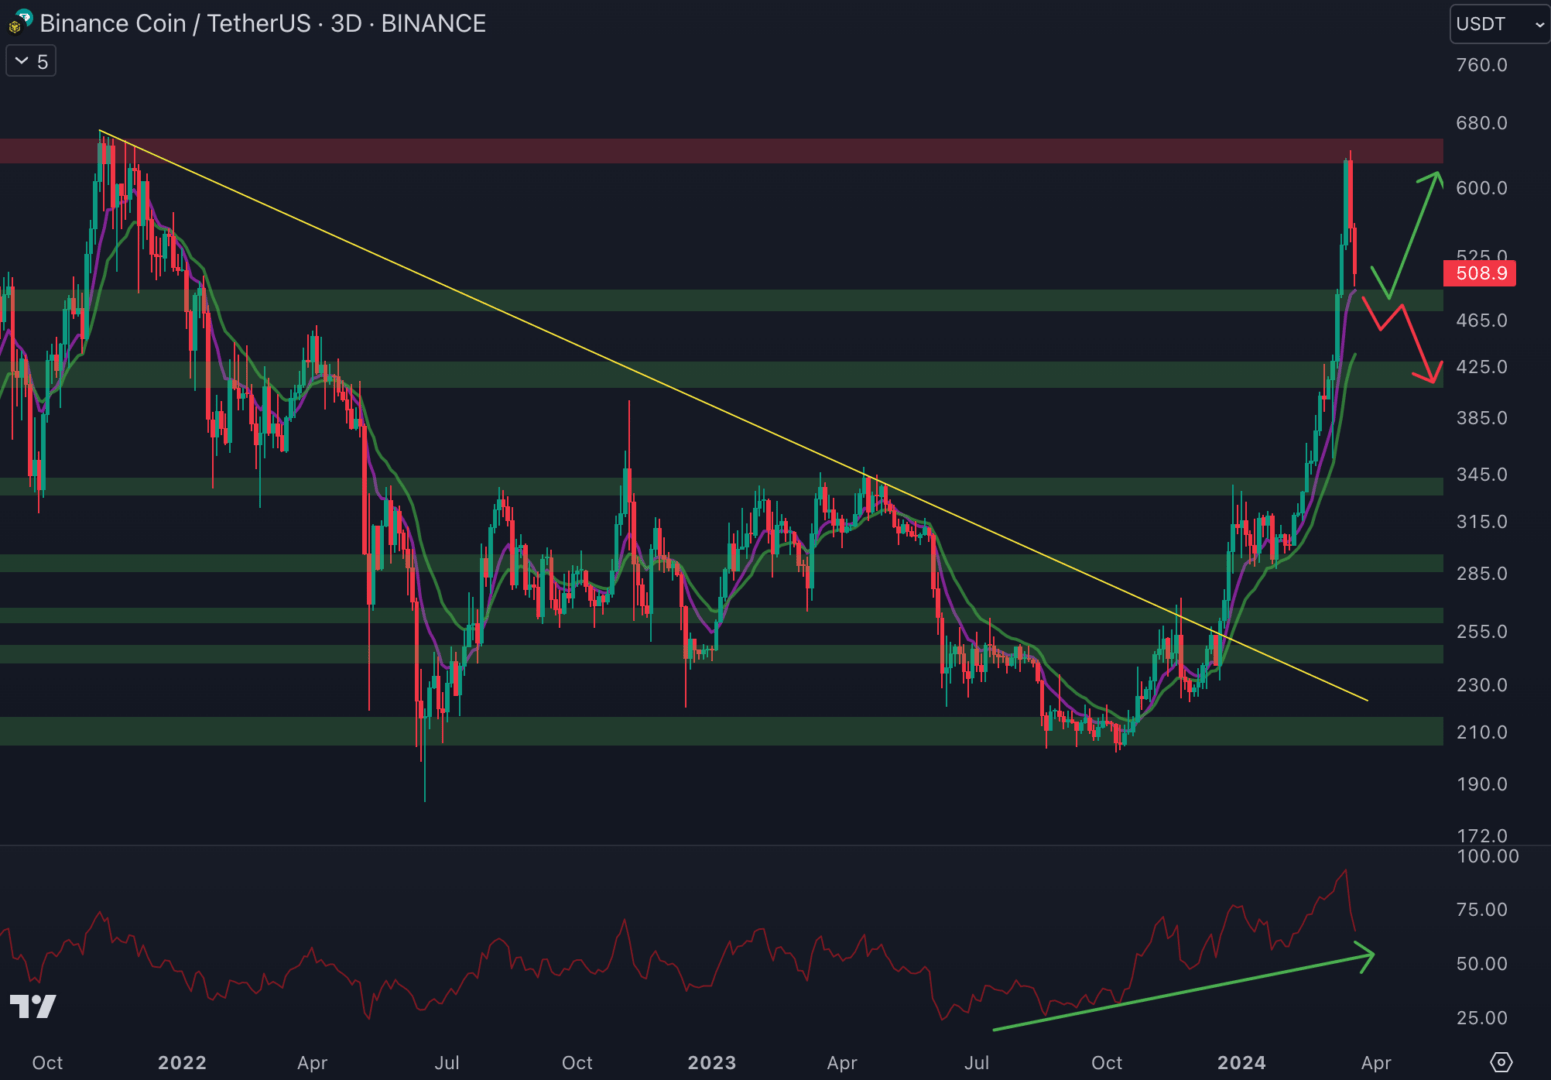
Task: Click the 50.00 level on RSI scale
Action: [x=1481, y=964]
